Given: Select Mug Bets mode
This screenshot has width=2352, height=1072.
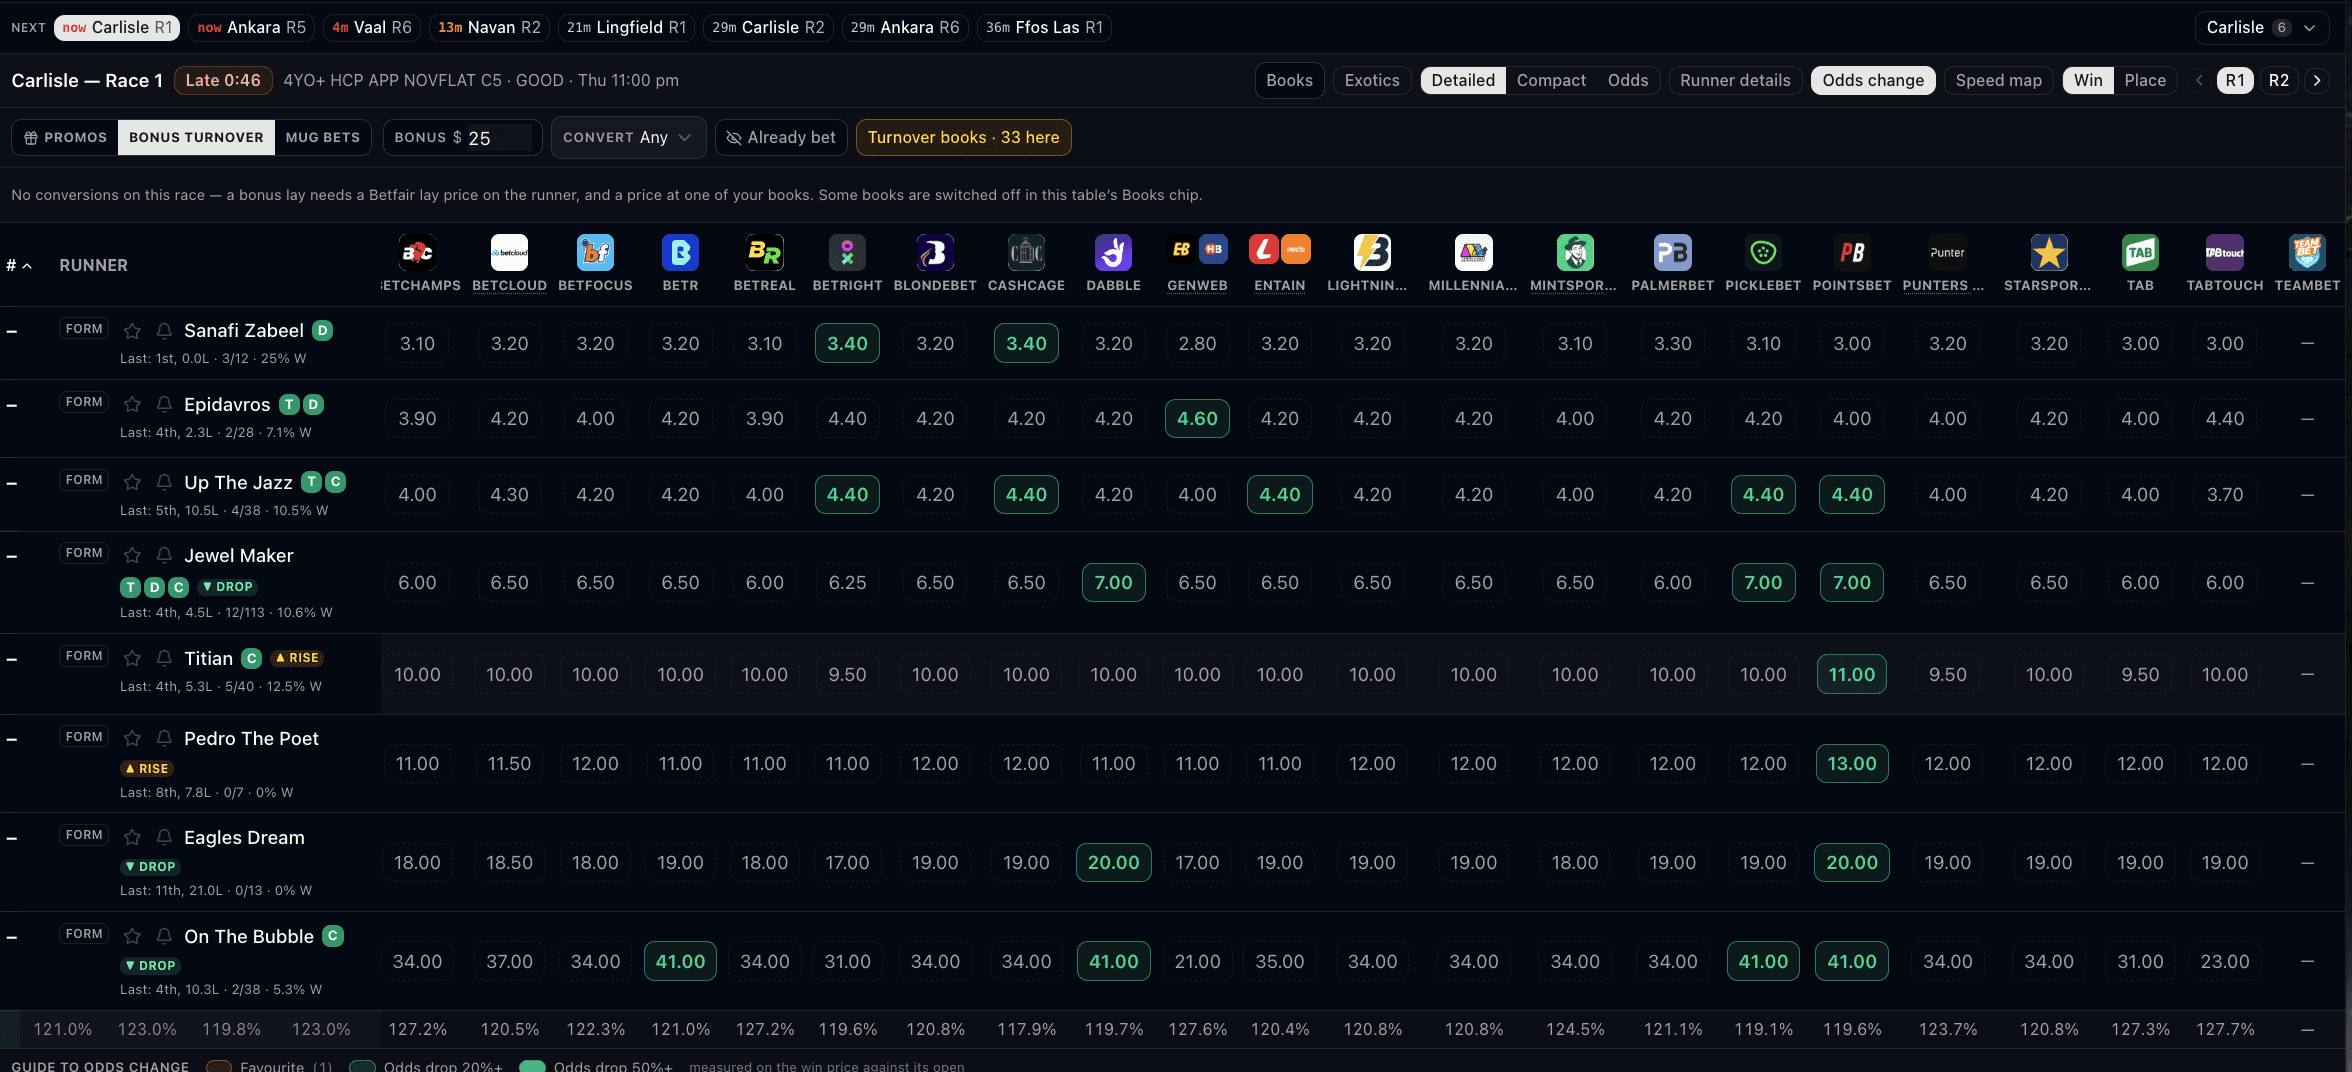Looking at the screenshot, I should click(322, 137).
